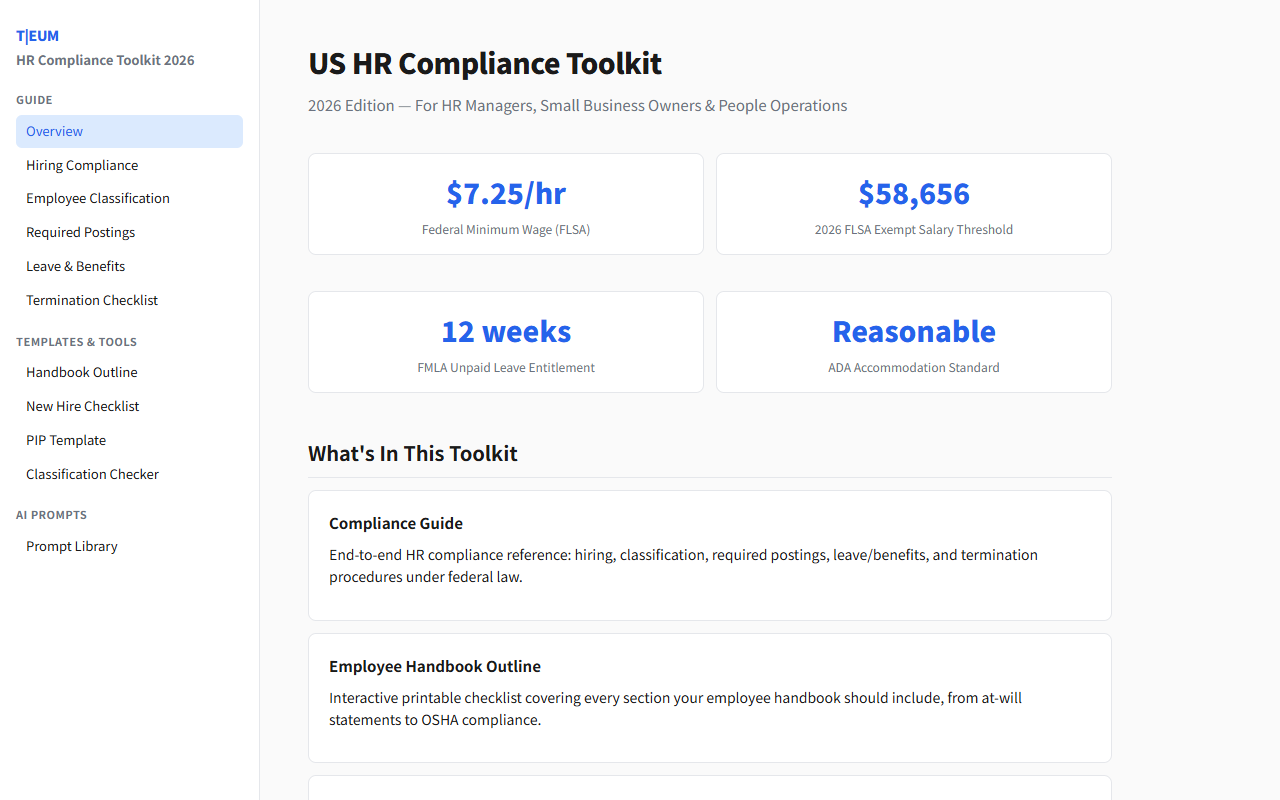Open Handbook Outline template
This screenshot has width=1280, height=800.
tap(82, 372)
